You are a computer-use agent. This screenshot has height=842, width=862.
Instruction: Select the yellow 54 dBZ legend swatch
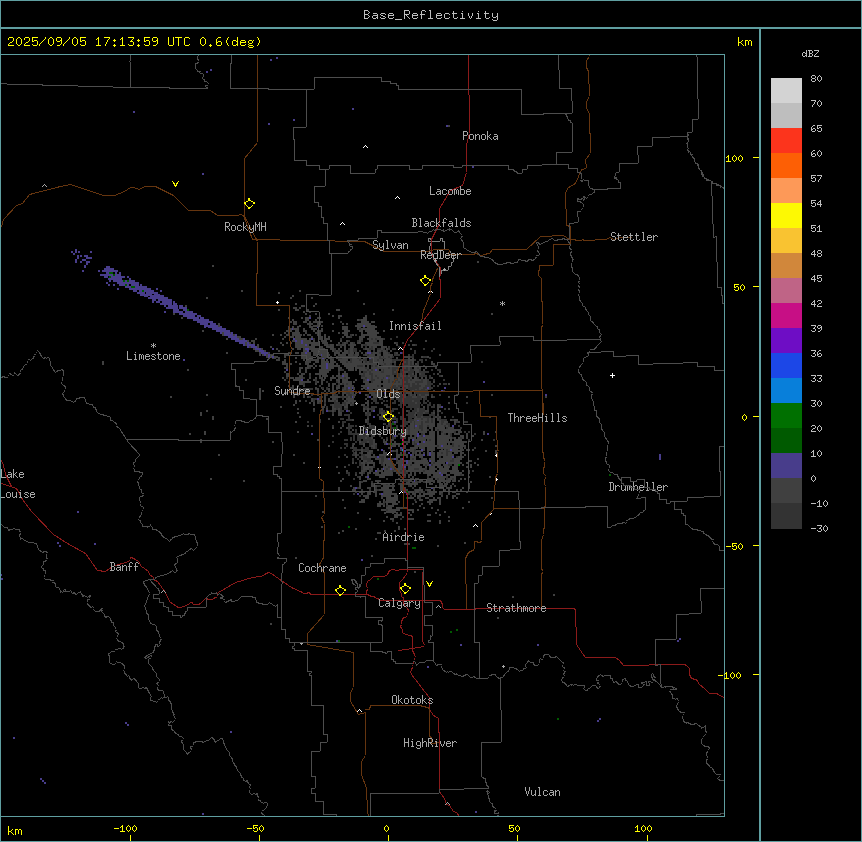pos(786,215)
